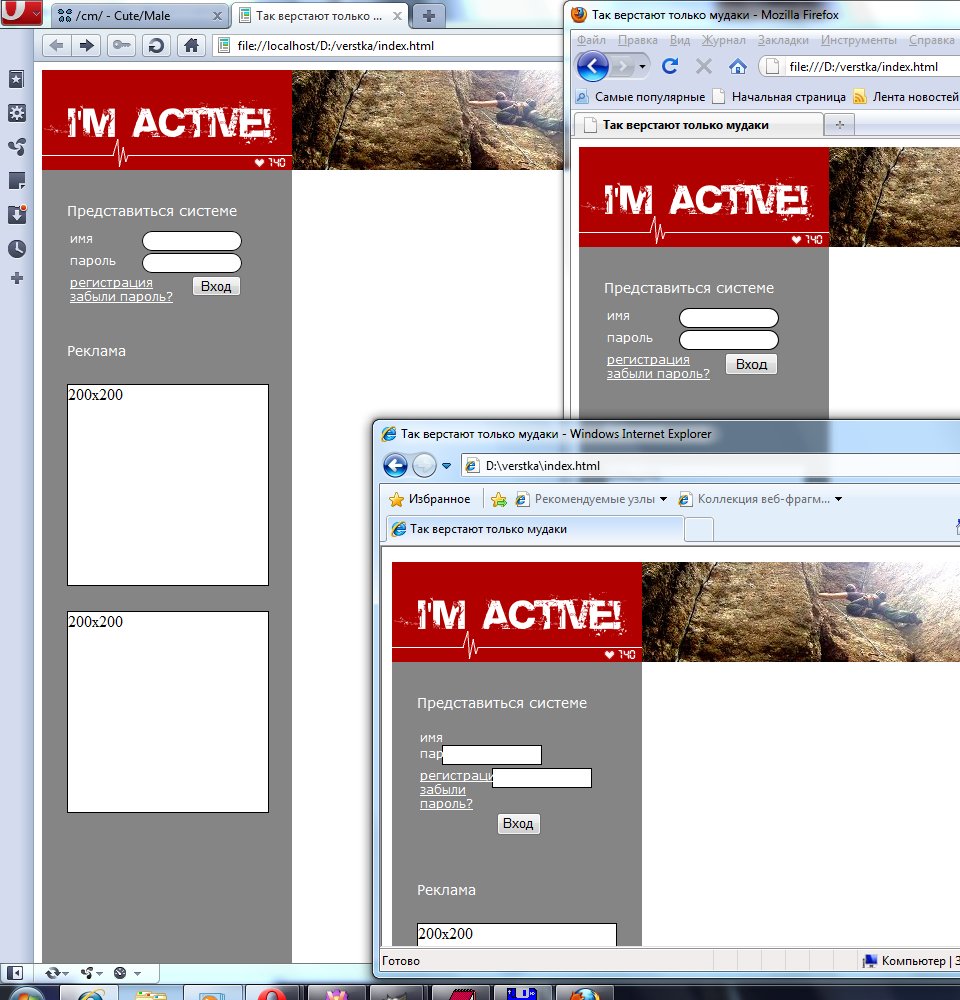
Task: Click IE's address bar showing D:\verstka\index.html
Action: click(x=711, y=466)
